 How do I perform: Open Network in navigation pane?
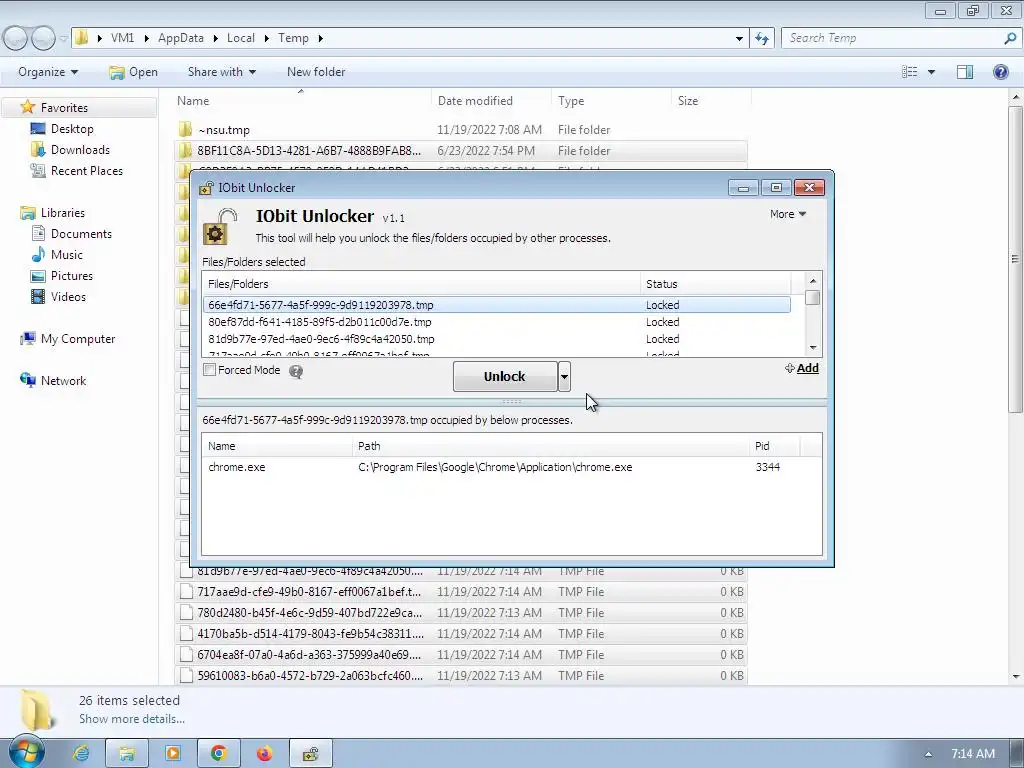point(53,380)
